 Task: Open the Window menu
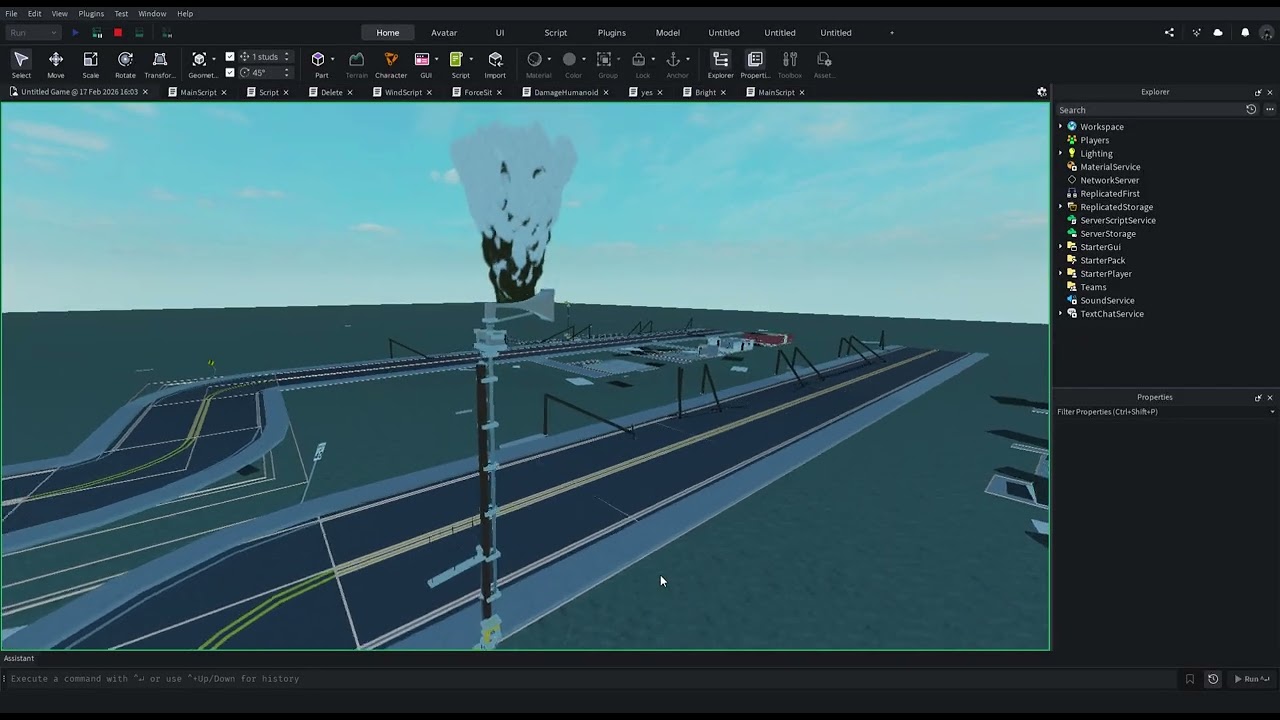(152, 14)
